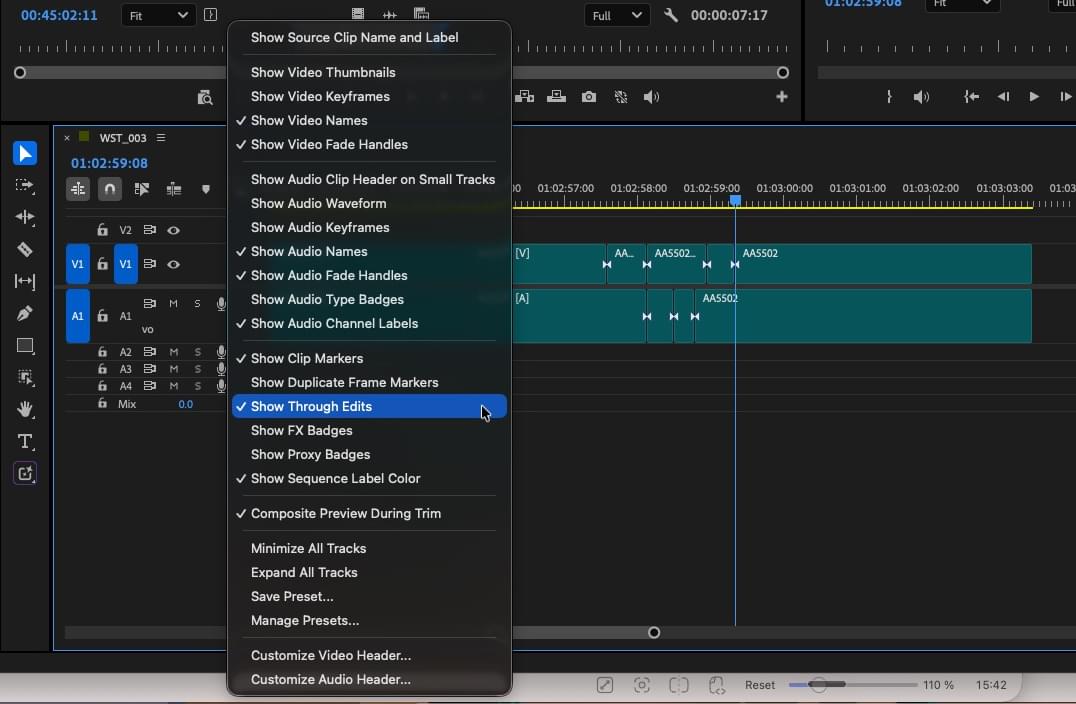
Task: Select Show Proxy Badges
Action: [369, 454]
